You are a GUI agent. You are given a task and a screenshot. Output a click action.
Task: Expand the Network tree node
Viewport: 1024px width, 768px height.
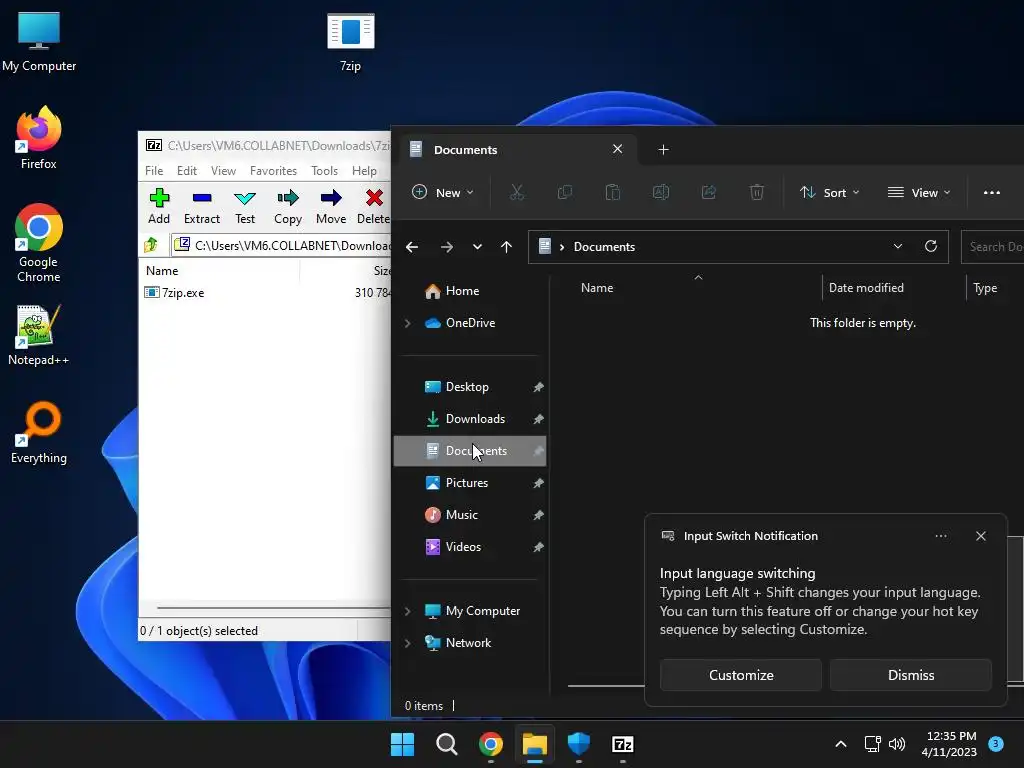tap(408, 643)
